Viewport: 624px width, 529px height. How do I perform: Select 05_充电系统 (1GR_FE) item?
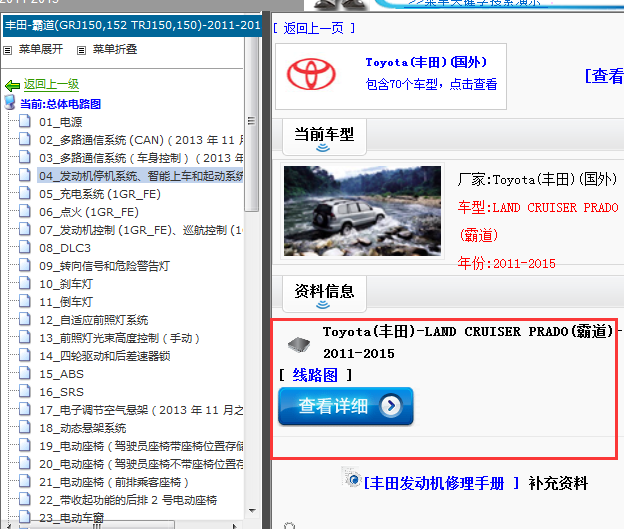coord(100,194)
